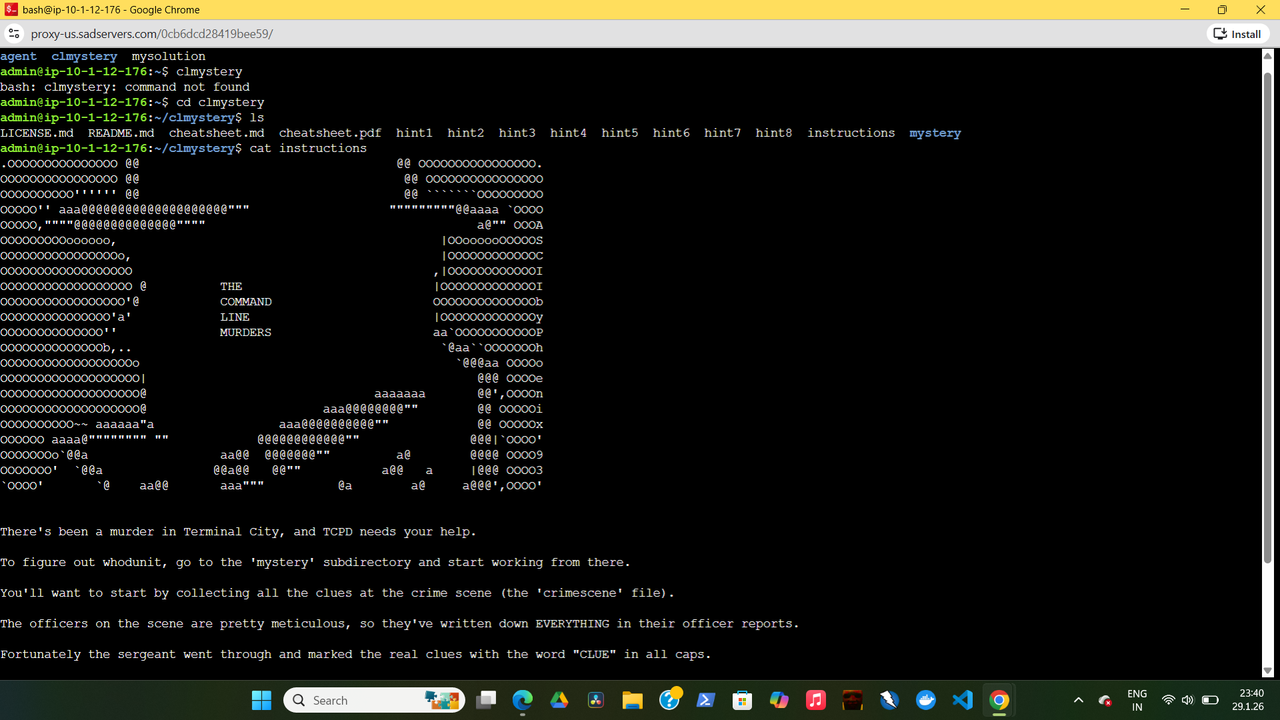1280x720 pixels.
Task: Click 'hint1' in the ls listing
Action: point(414,133)
